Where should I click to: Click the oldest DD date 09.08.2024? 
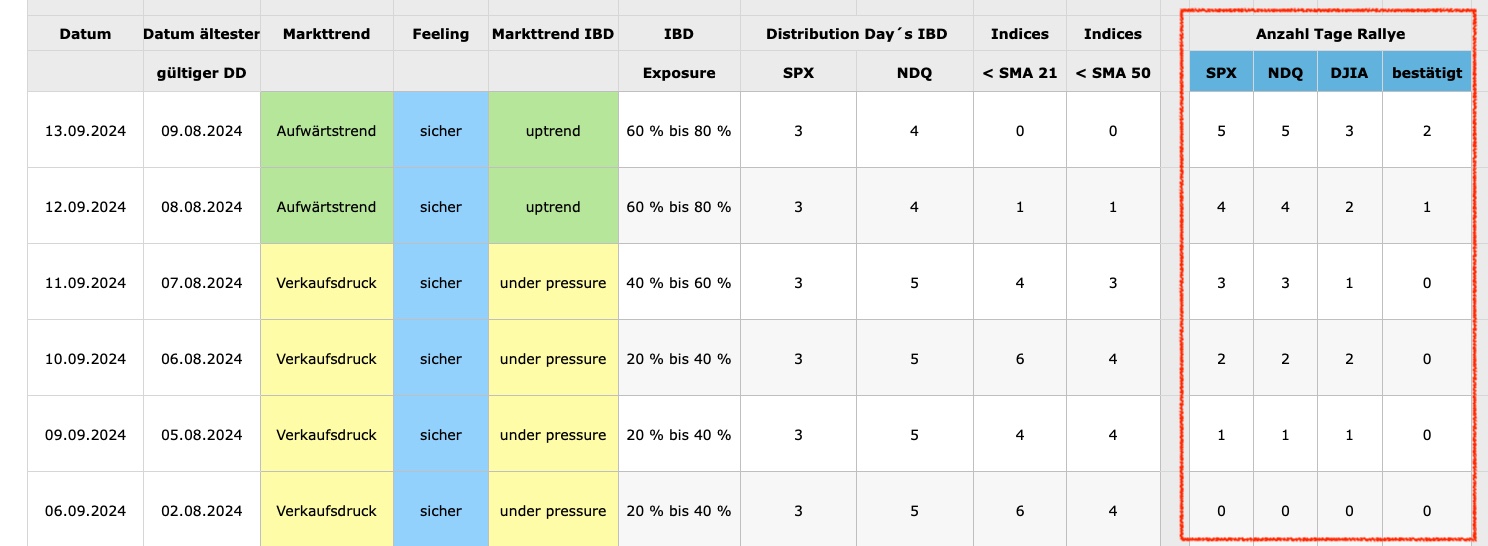pos(202,131)
